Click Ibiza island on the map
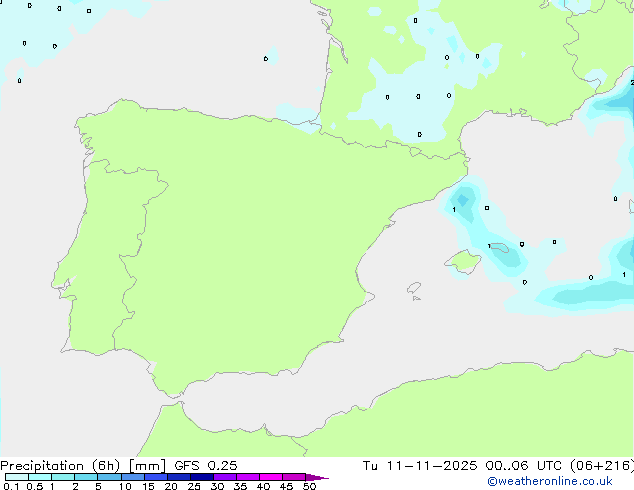This screenshot has width=634, height=490. pyautogui.click(x=414, y=288)
